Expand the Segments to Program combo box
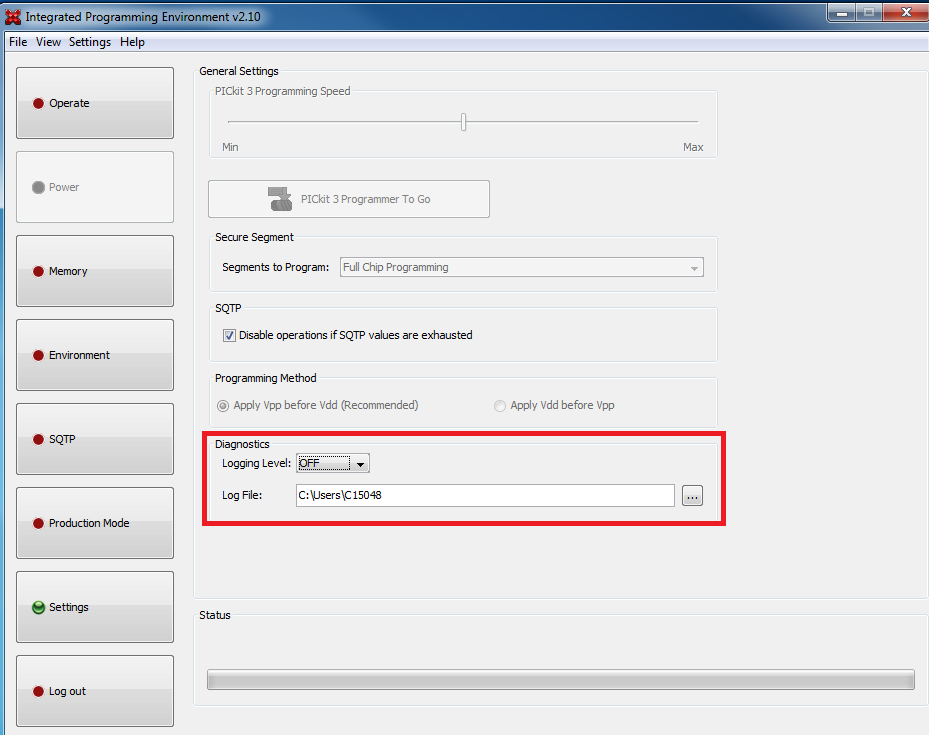Viewport: 929px width, 735px height. [693, 267]
